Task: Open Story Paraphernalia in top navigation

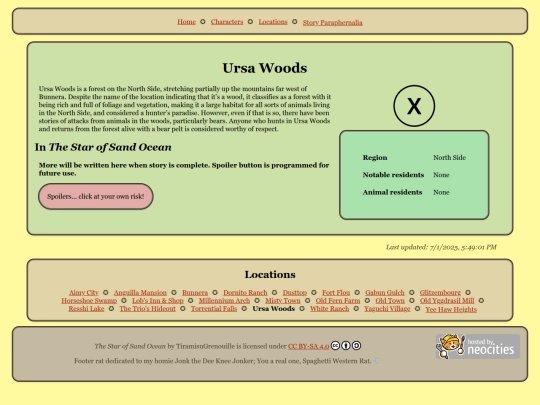Action: tap(332, 22)
